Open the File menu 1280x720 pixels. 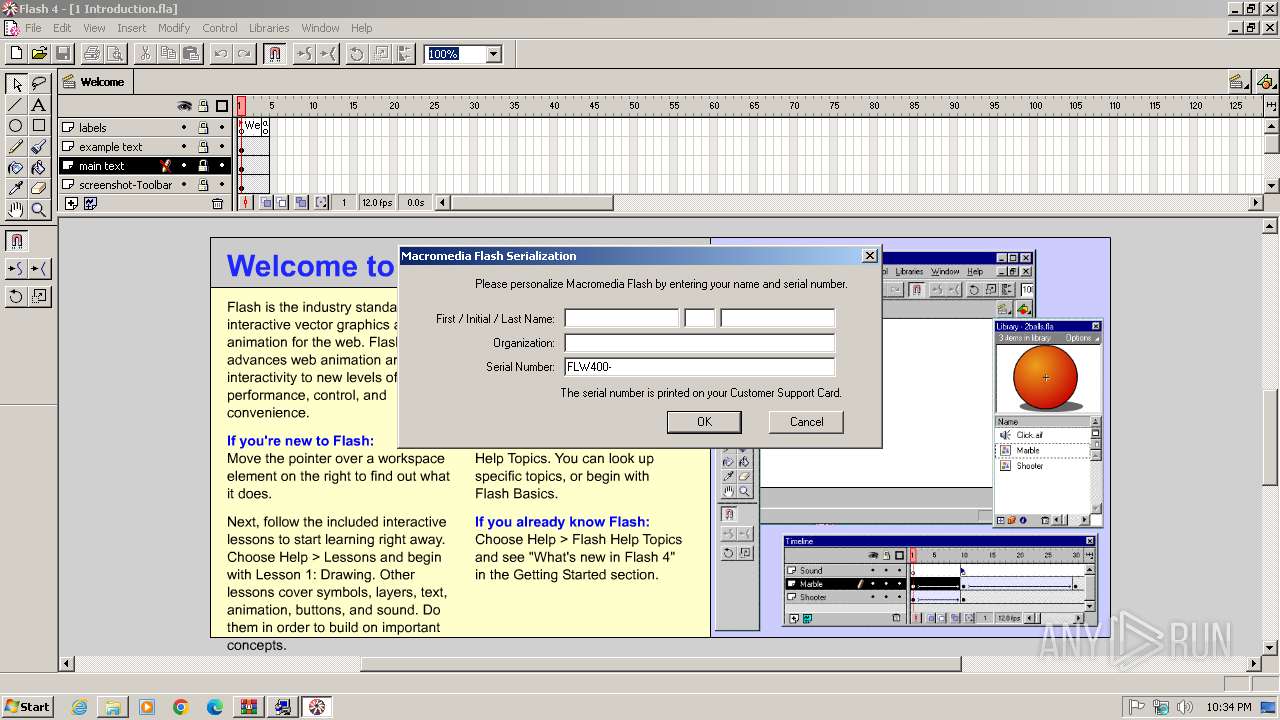point(33,28)
